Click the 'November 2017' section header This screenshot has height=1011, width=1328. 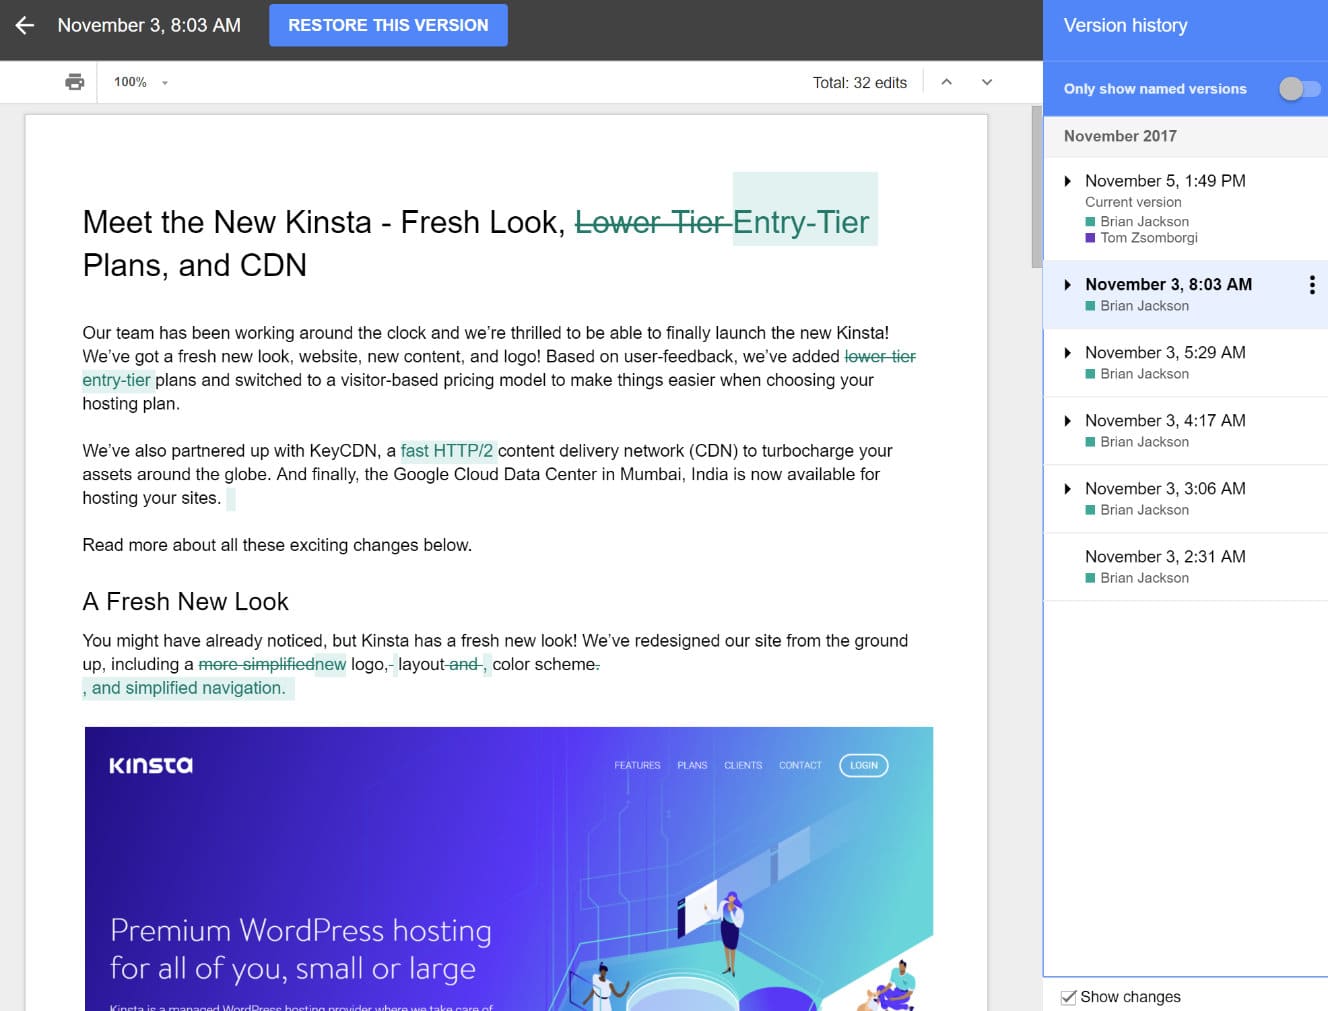tap(1120, 136)
